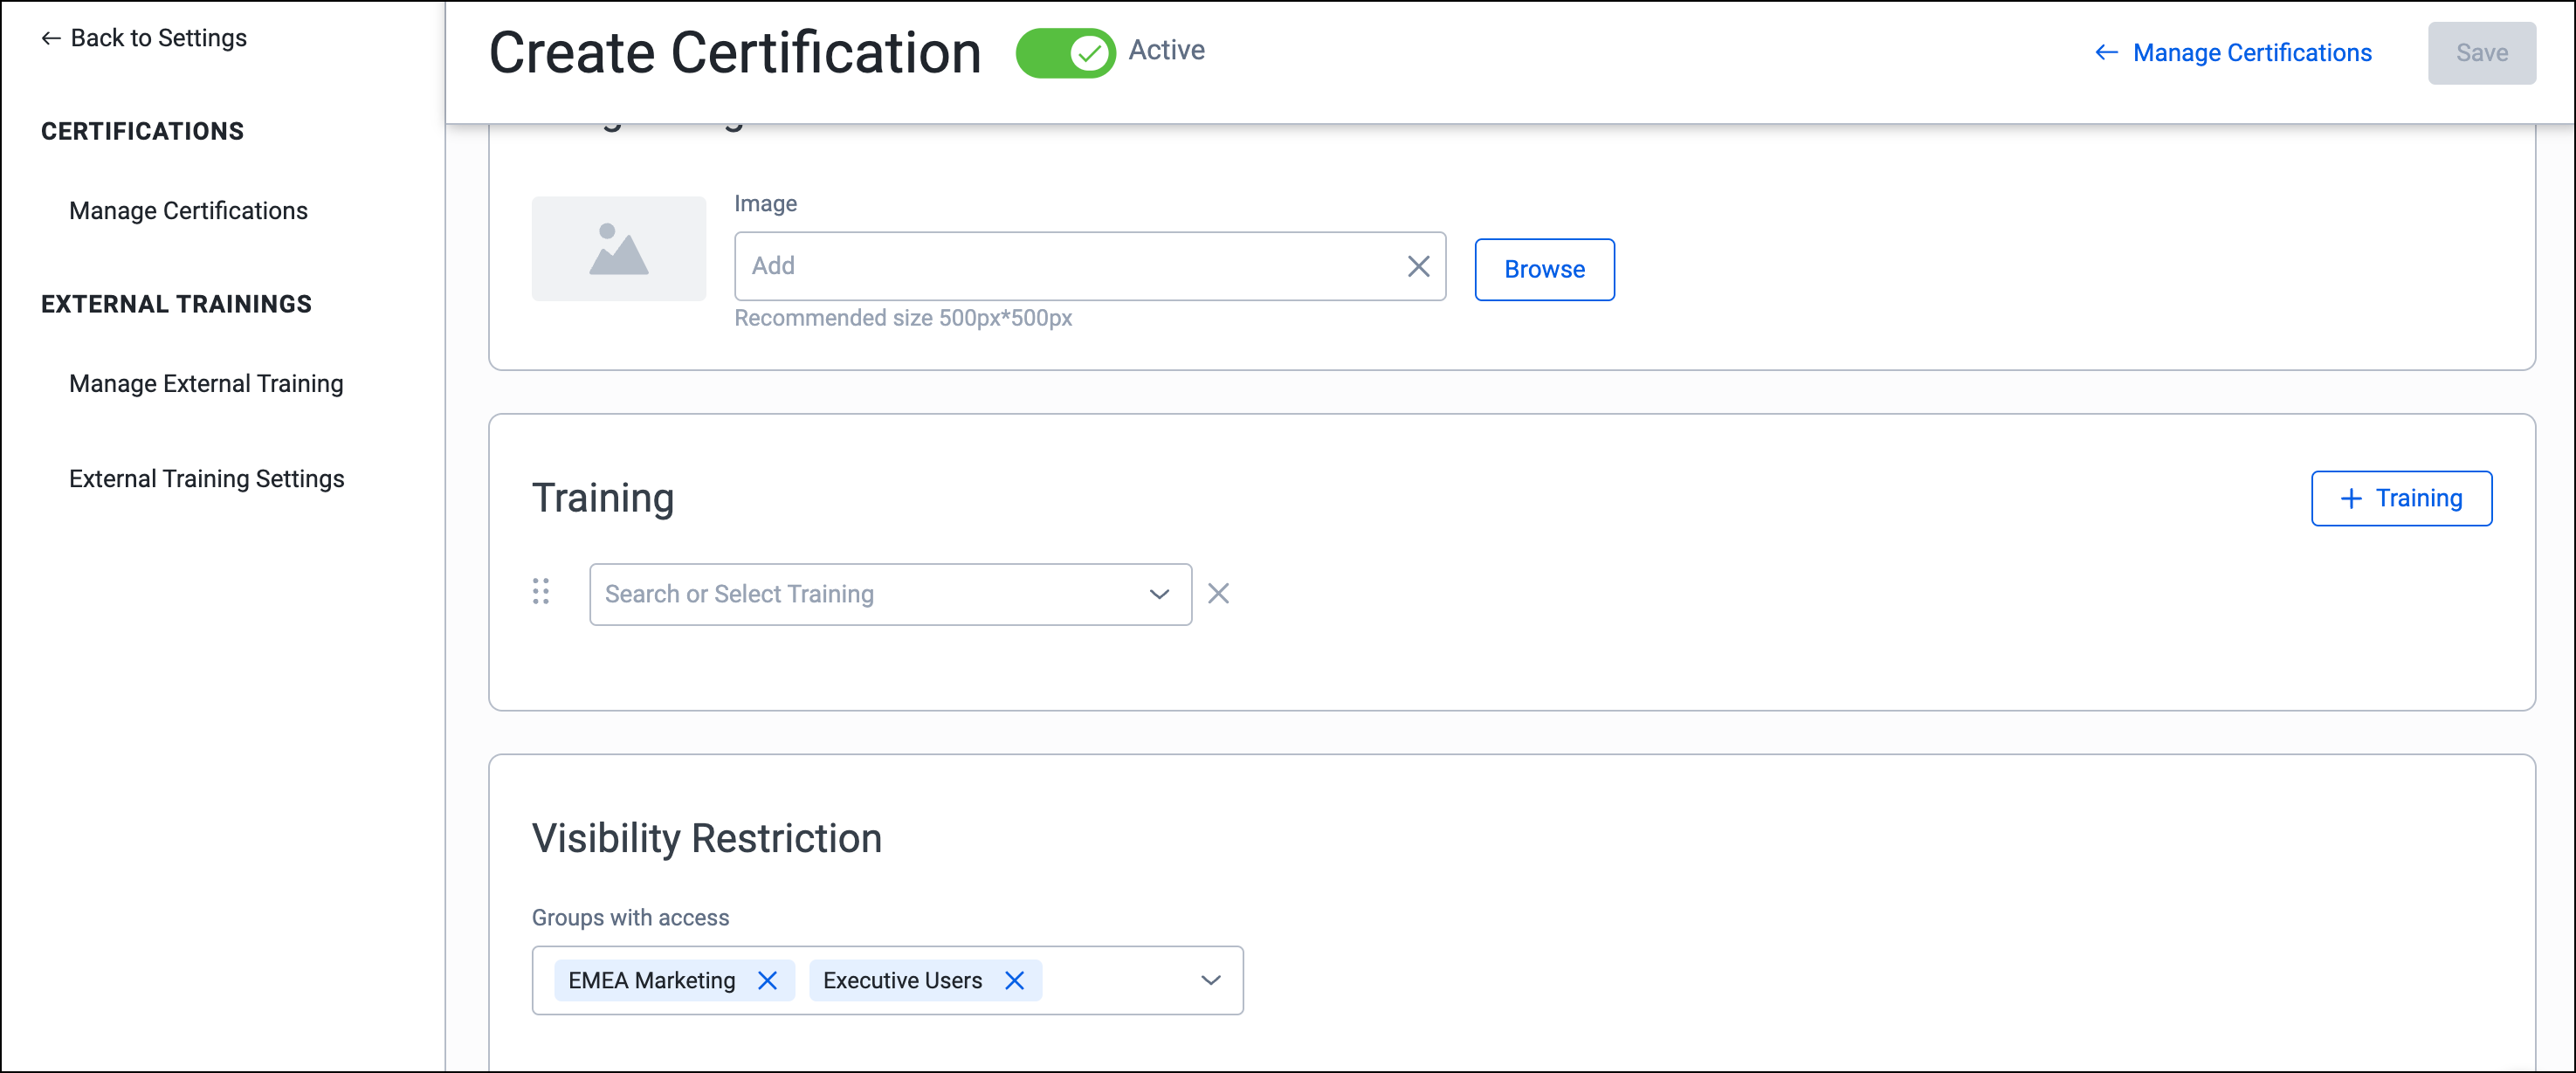Remove the training row with X icon
Viewport: 2576px width, 1073px height.
coord(1218,594)
